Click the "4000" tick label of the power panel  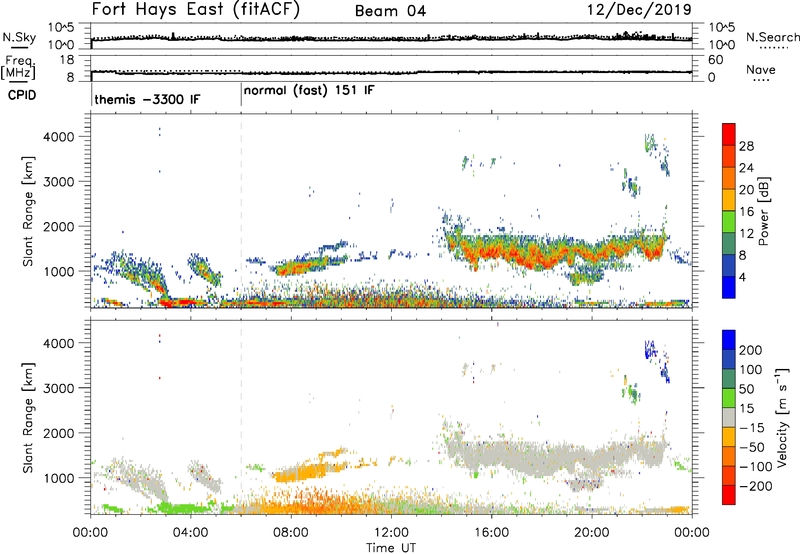click(58, 137)
